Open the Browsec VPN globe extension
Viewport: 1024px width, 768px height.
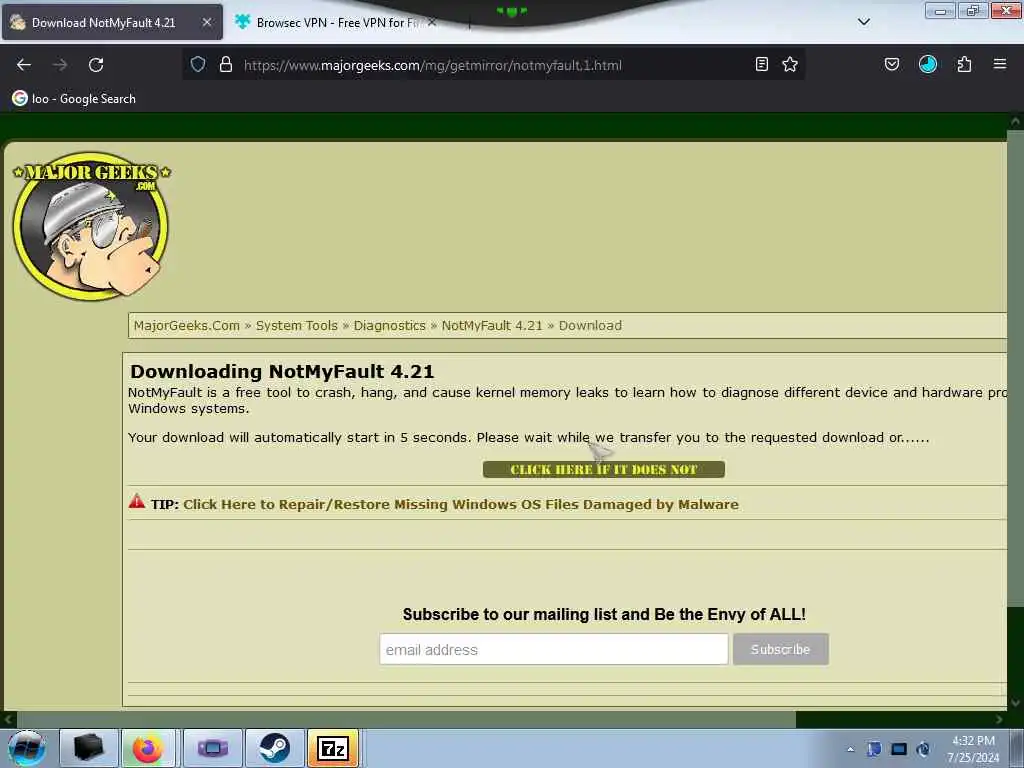(928, 64)
